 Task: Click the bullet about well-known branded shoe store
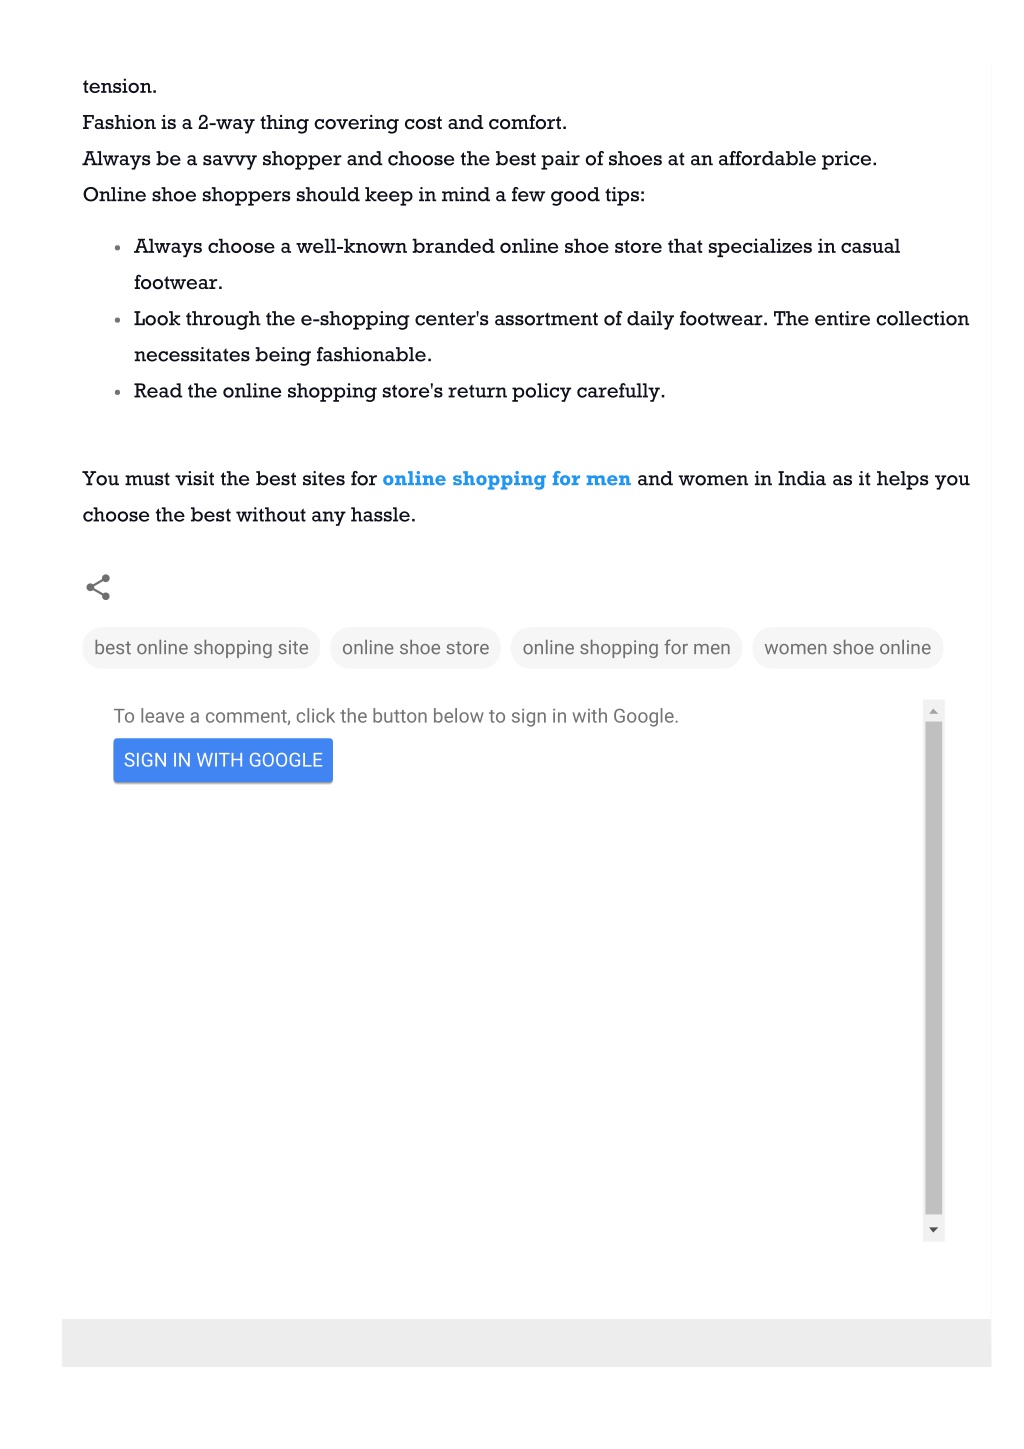tap(517, 264)
